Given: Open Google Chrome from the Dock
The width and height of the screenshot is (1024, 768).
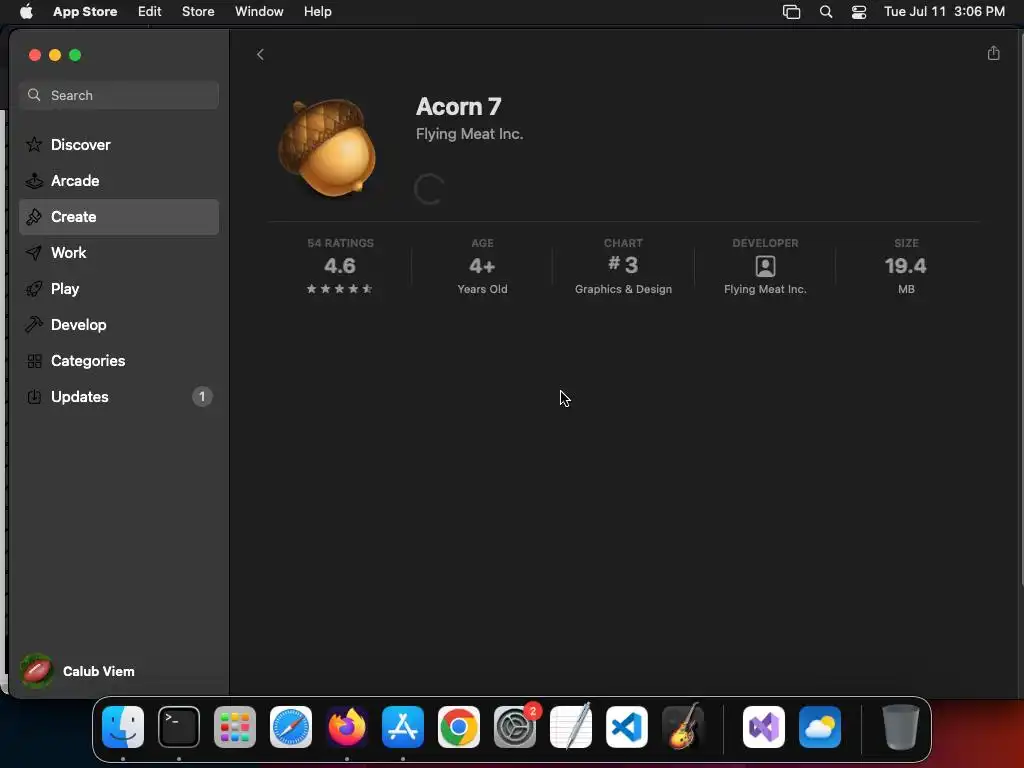Looking at the screenshot, I should 458,727.
